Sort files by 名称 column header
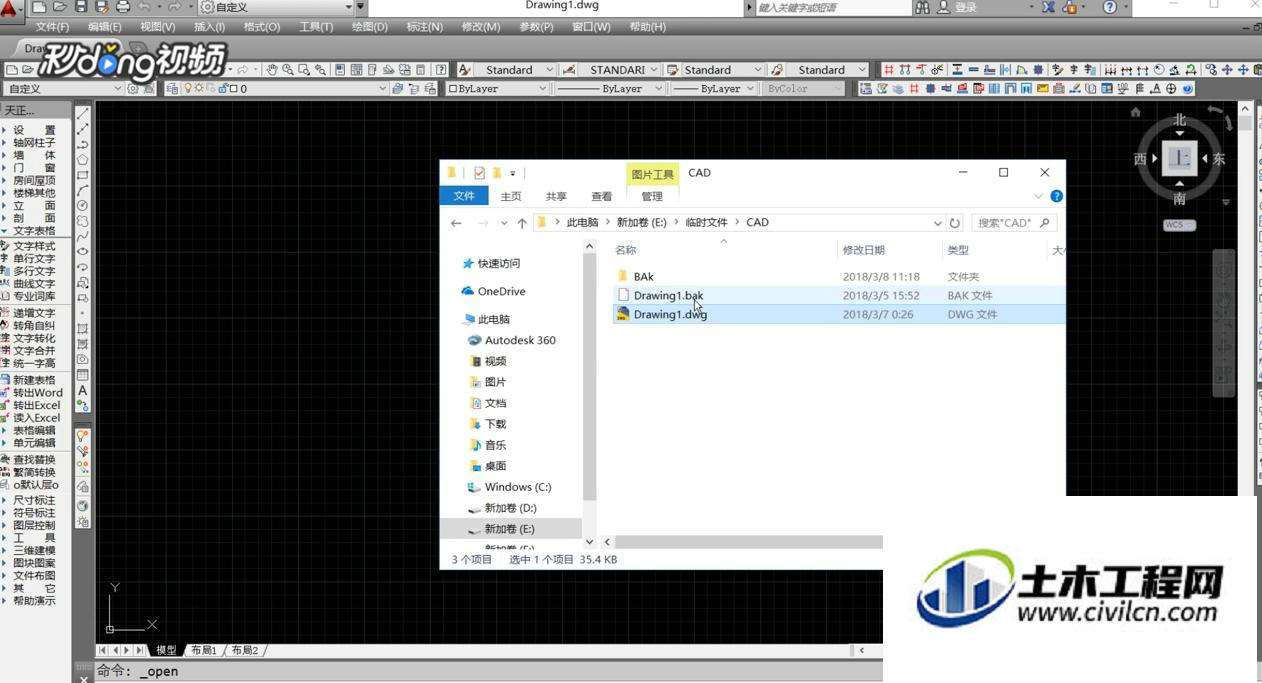This screenshot has height=683, width=1262. pyautogui.click(x=625, y=250)
